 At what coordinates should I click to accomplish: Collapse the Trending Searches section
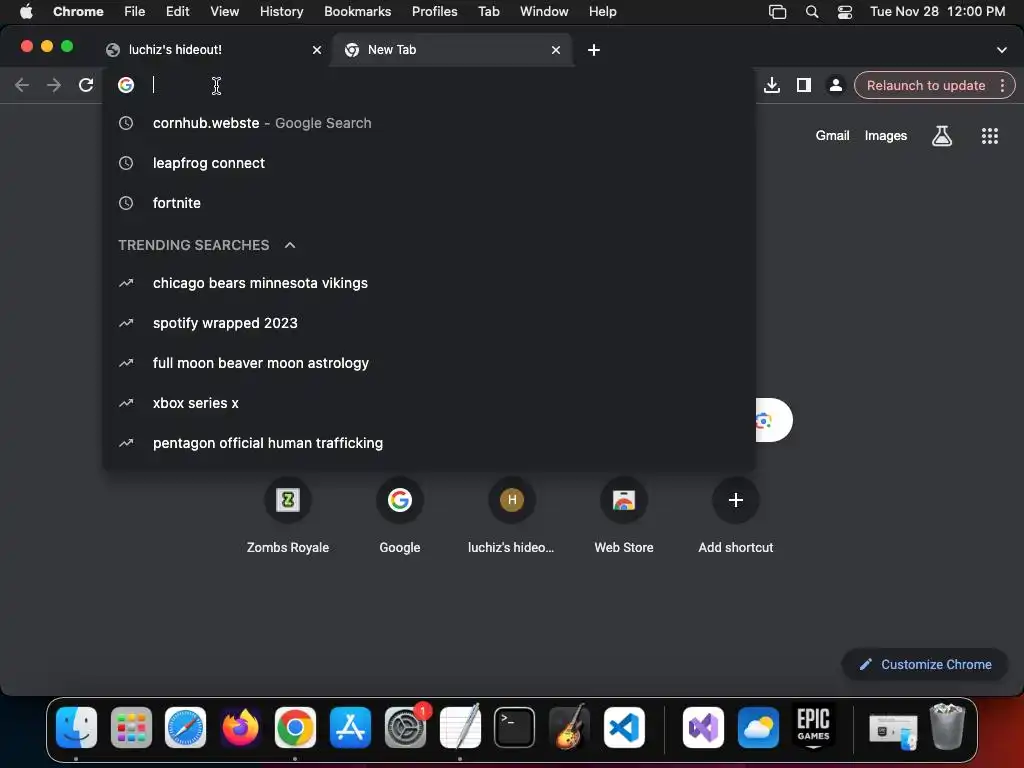click(290, 245)
